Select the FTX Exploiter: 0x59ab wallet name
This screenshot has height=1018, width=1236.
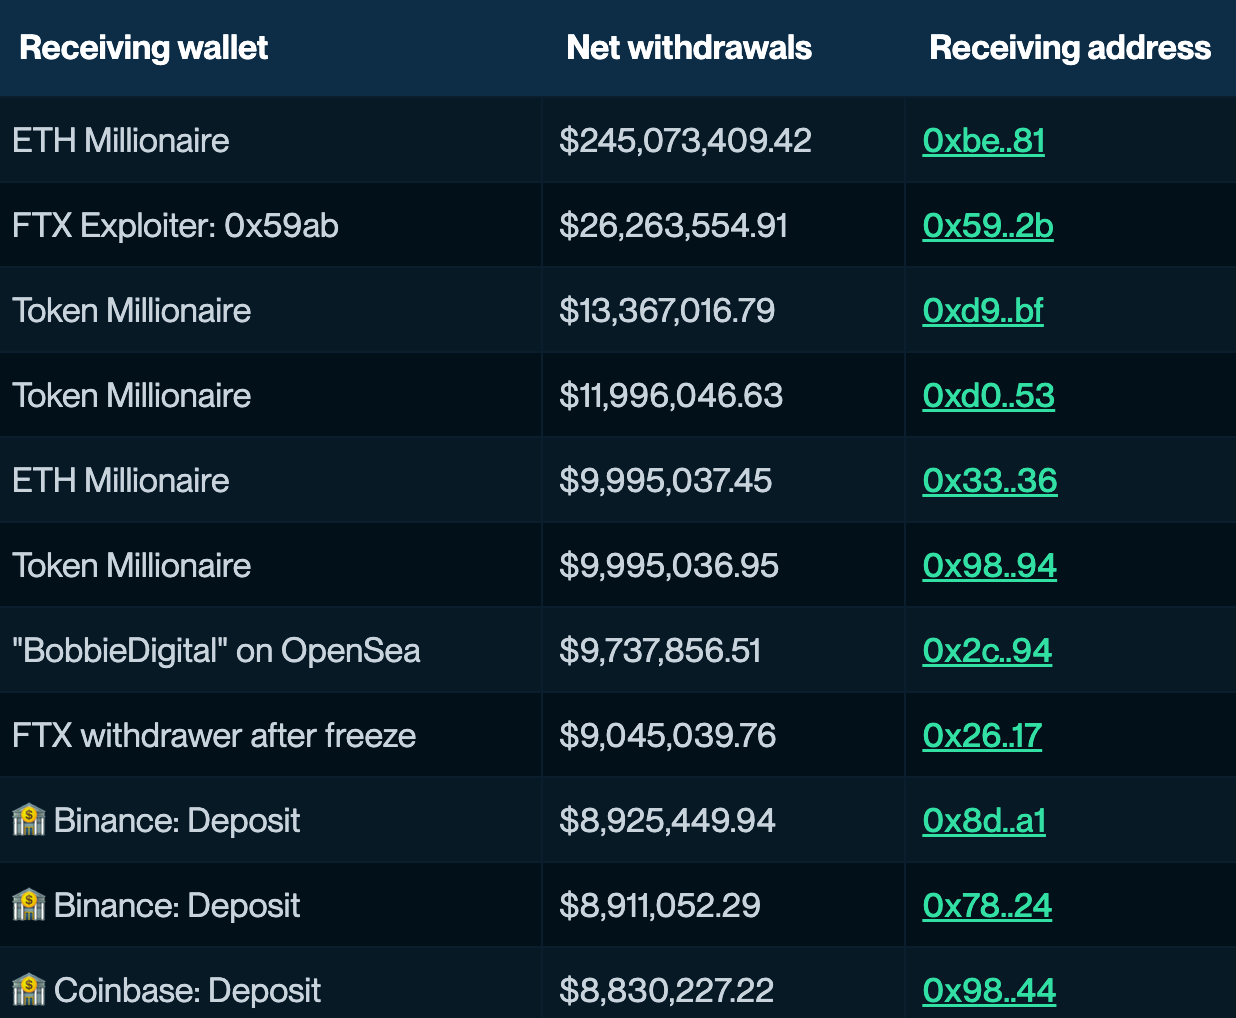click(175, 226)
